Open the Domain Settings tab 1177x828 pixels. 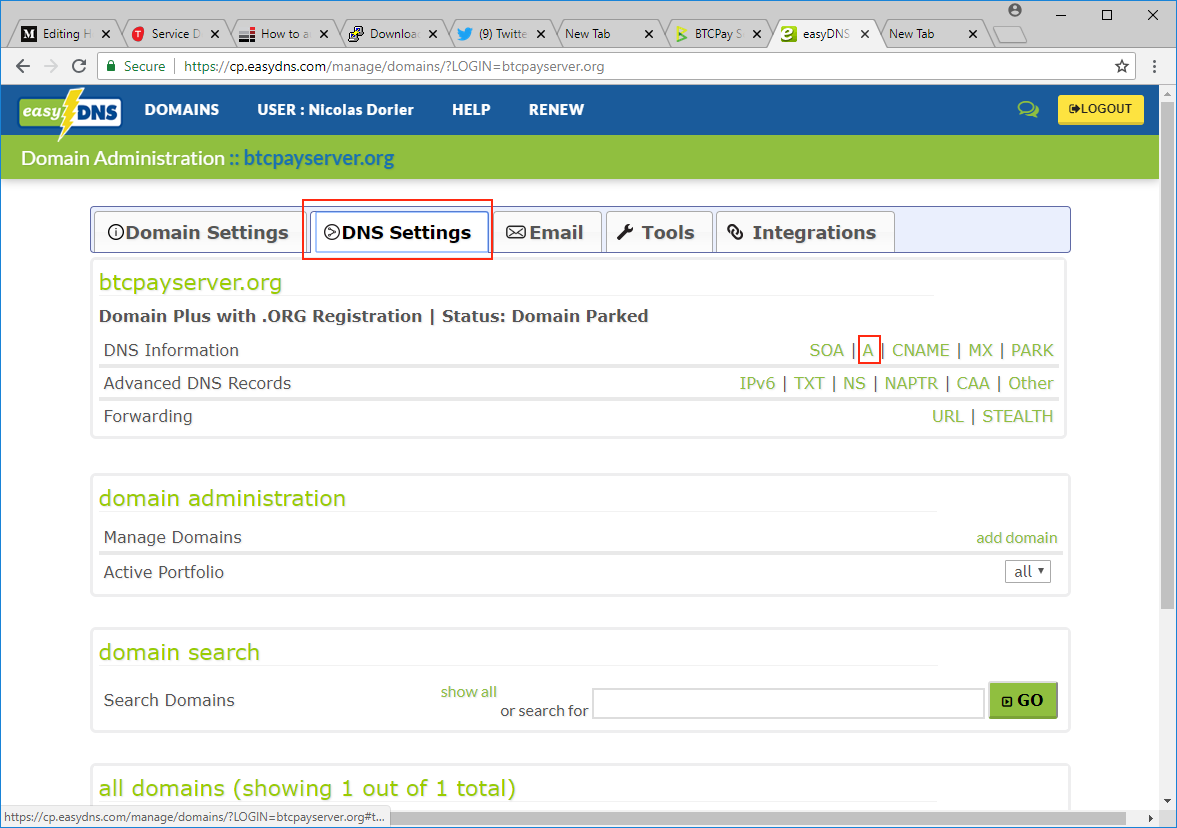coord(198,233)
